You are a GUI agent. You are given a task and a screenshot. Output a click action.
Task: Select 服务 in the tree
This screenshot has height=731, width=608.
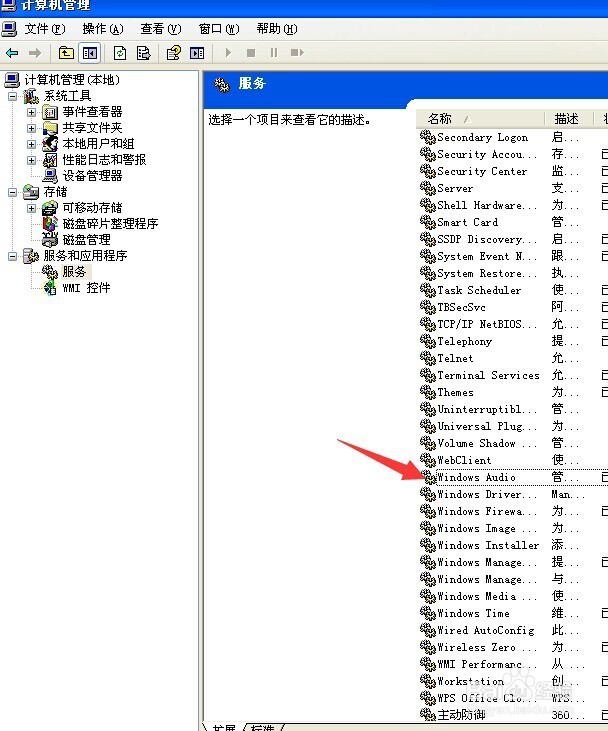coord(75,271)
